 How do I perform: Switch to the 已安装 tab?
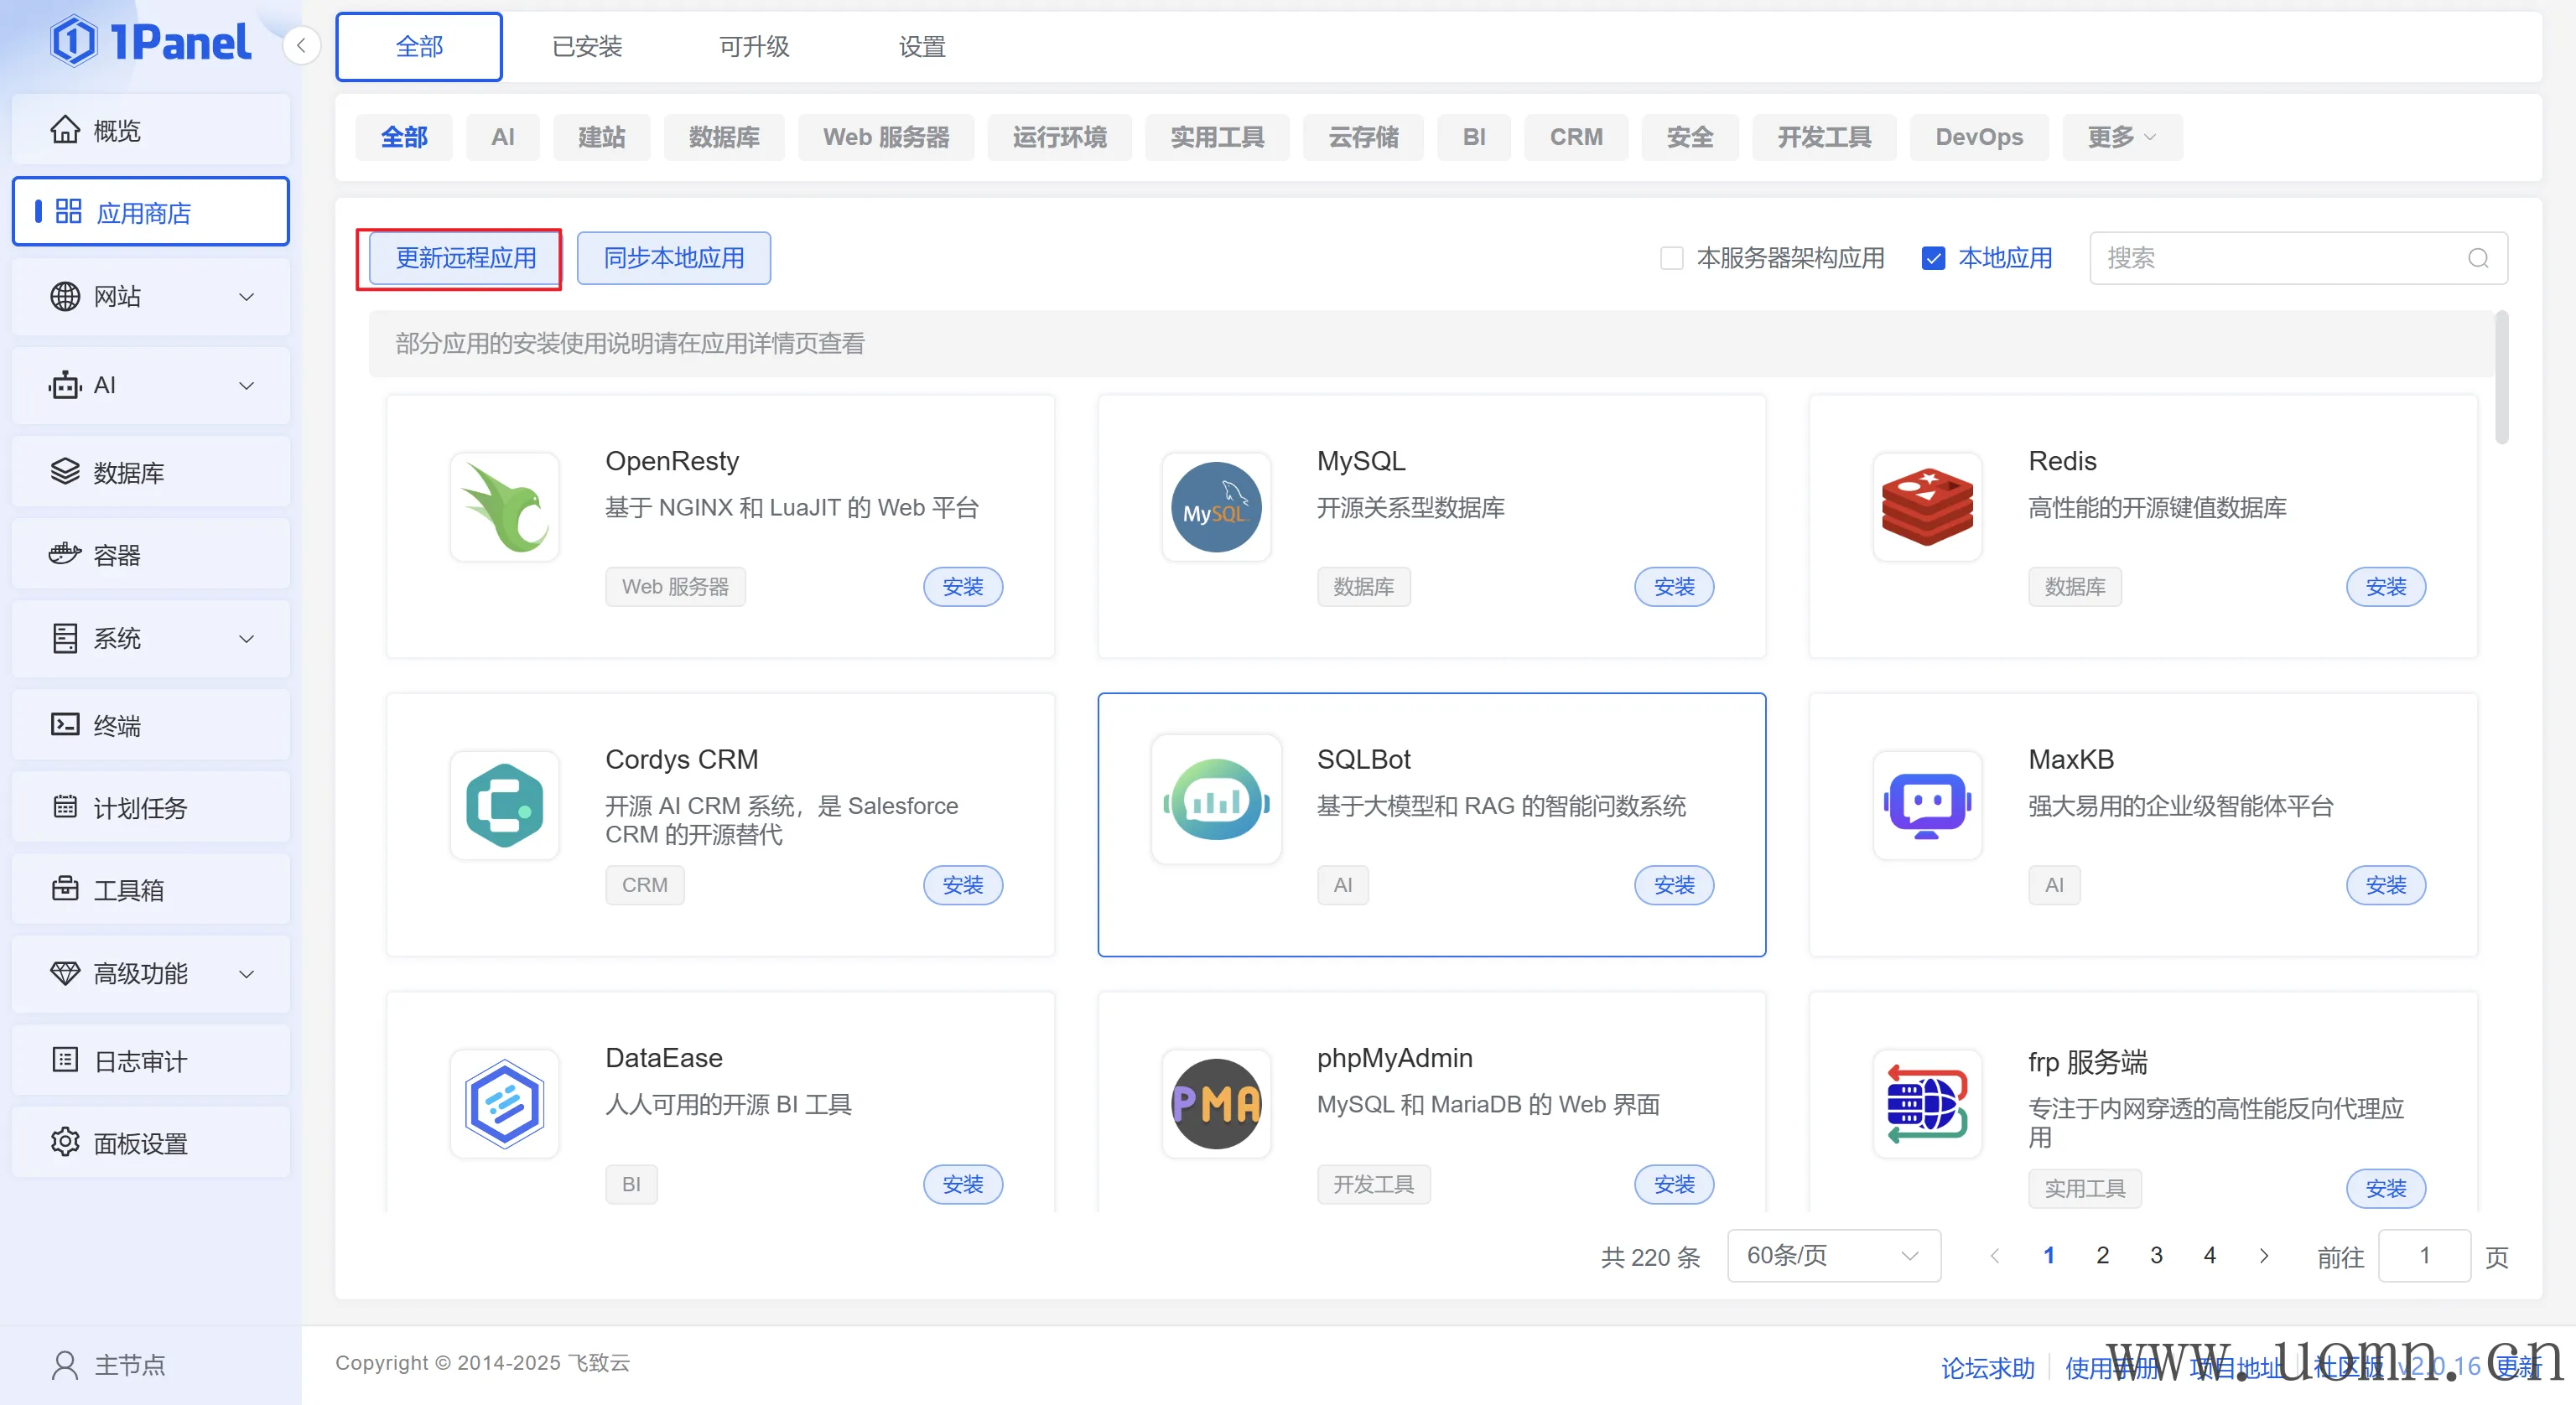click(x=587, y=47)
